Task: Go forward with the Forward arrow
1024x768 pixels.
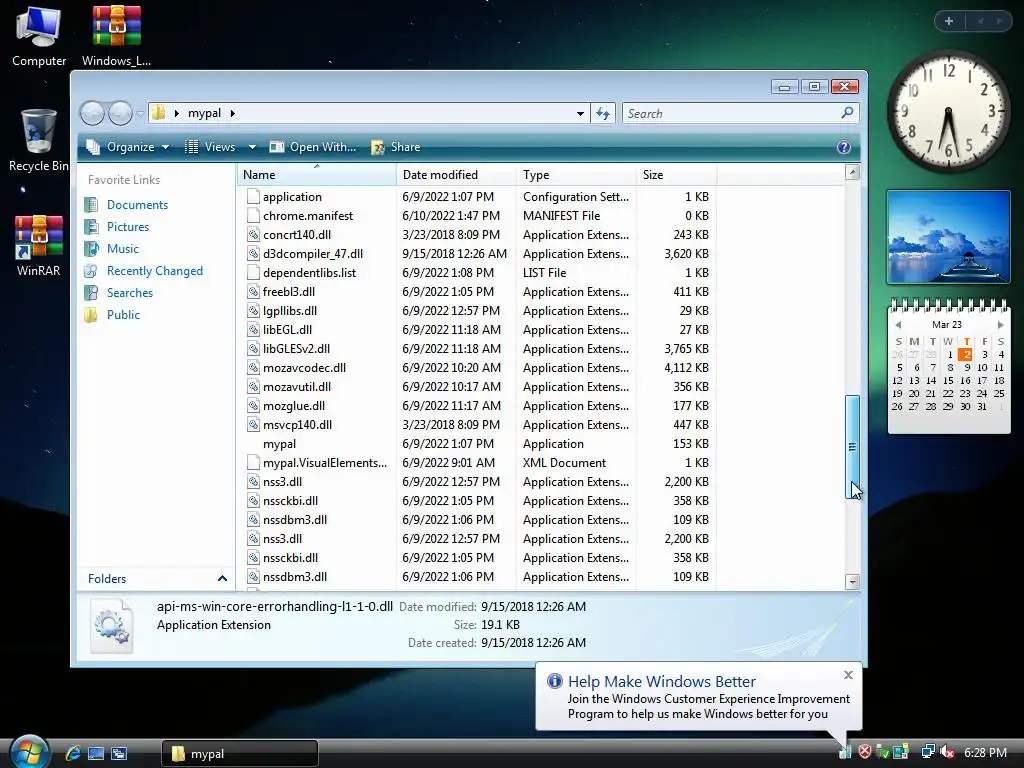Action: point(120,114)
